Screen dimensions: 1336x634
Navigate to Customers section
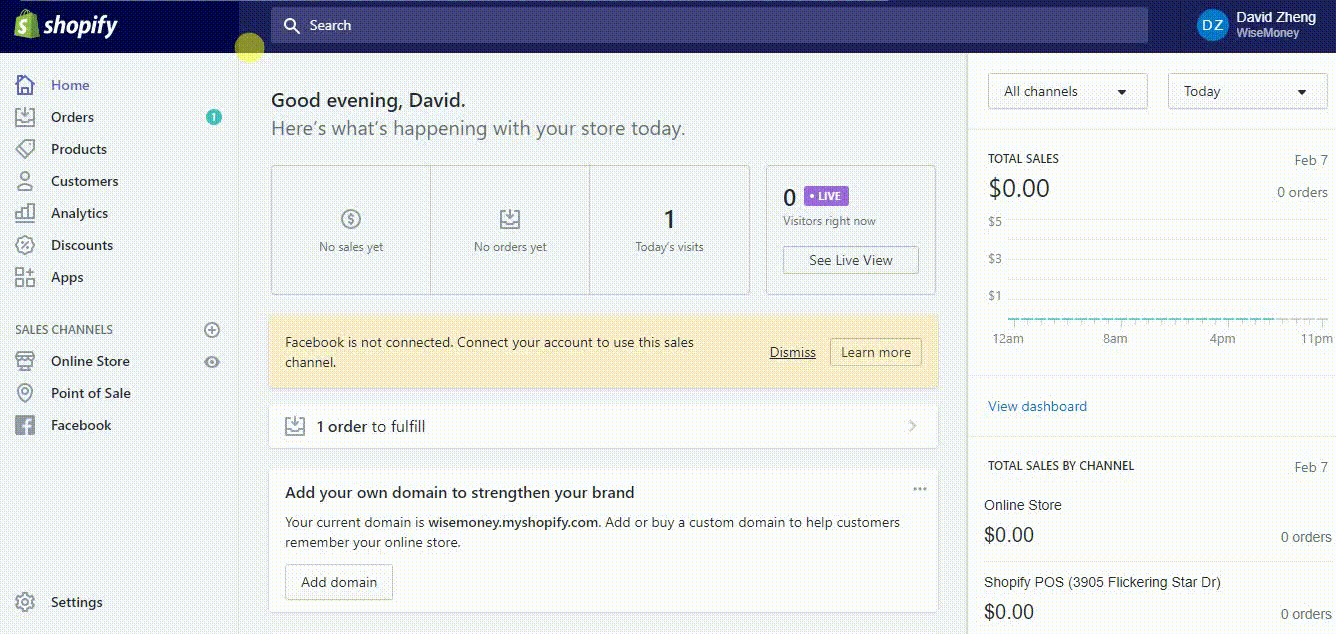point(85,181)
